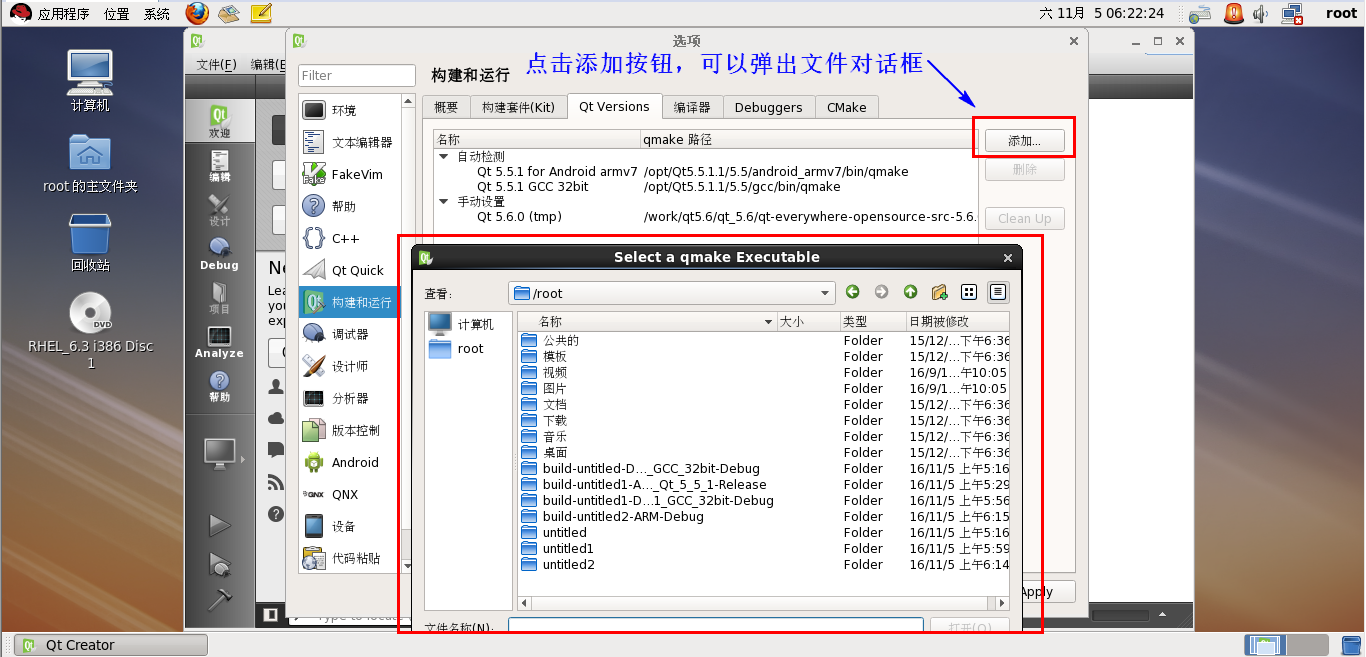Select Qt 5.5.1 GCC 32bit version row

[706, 187]
